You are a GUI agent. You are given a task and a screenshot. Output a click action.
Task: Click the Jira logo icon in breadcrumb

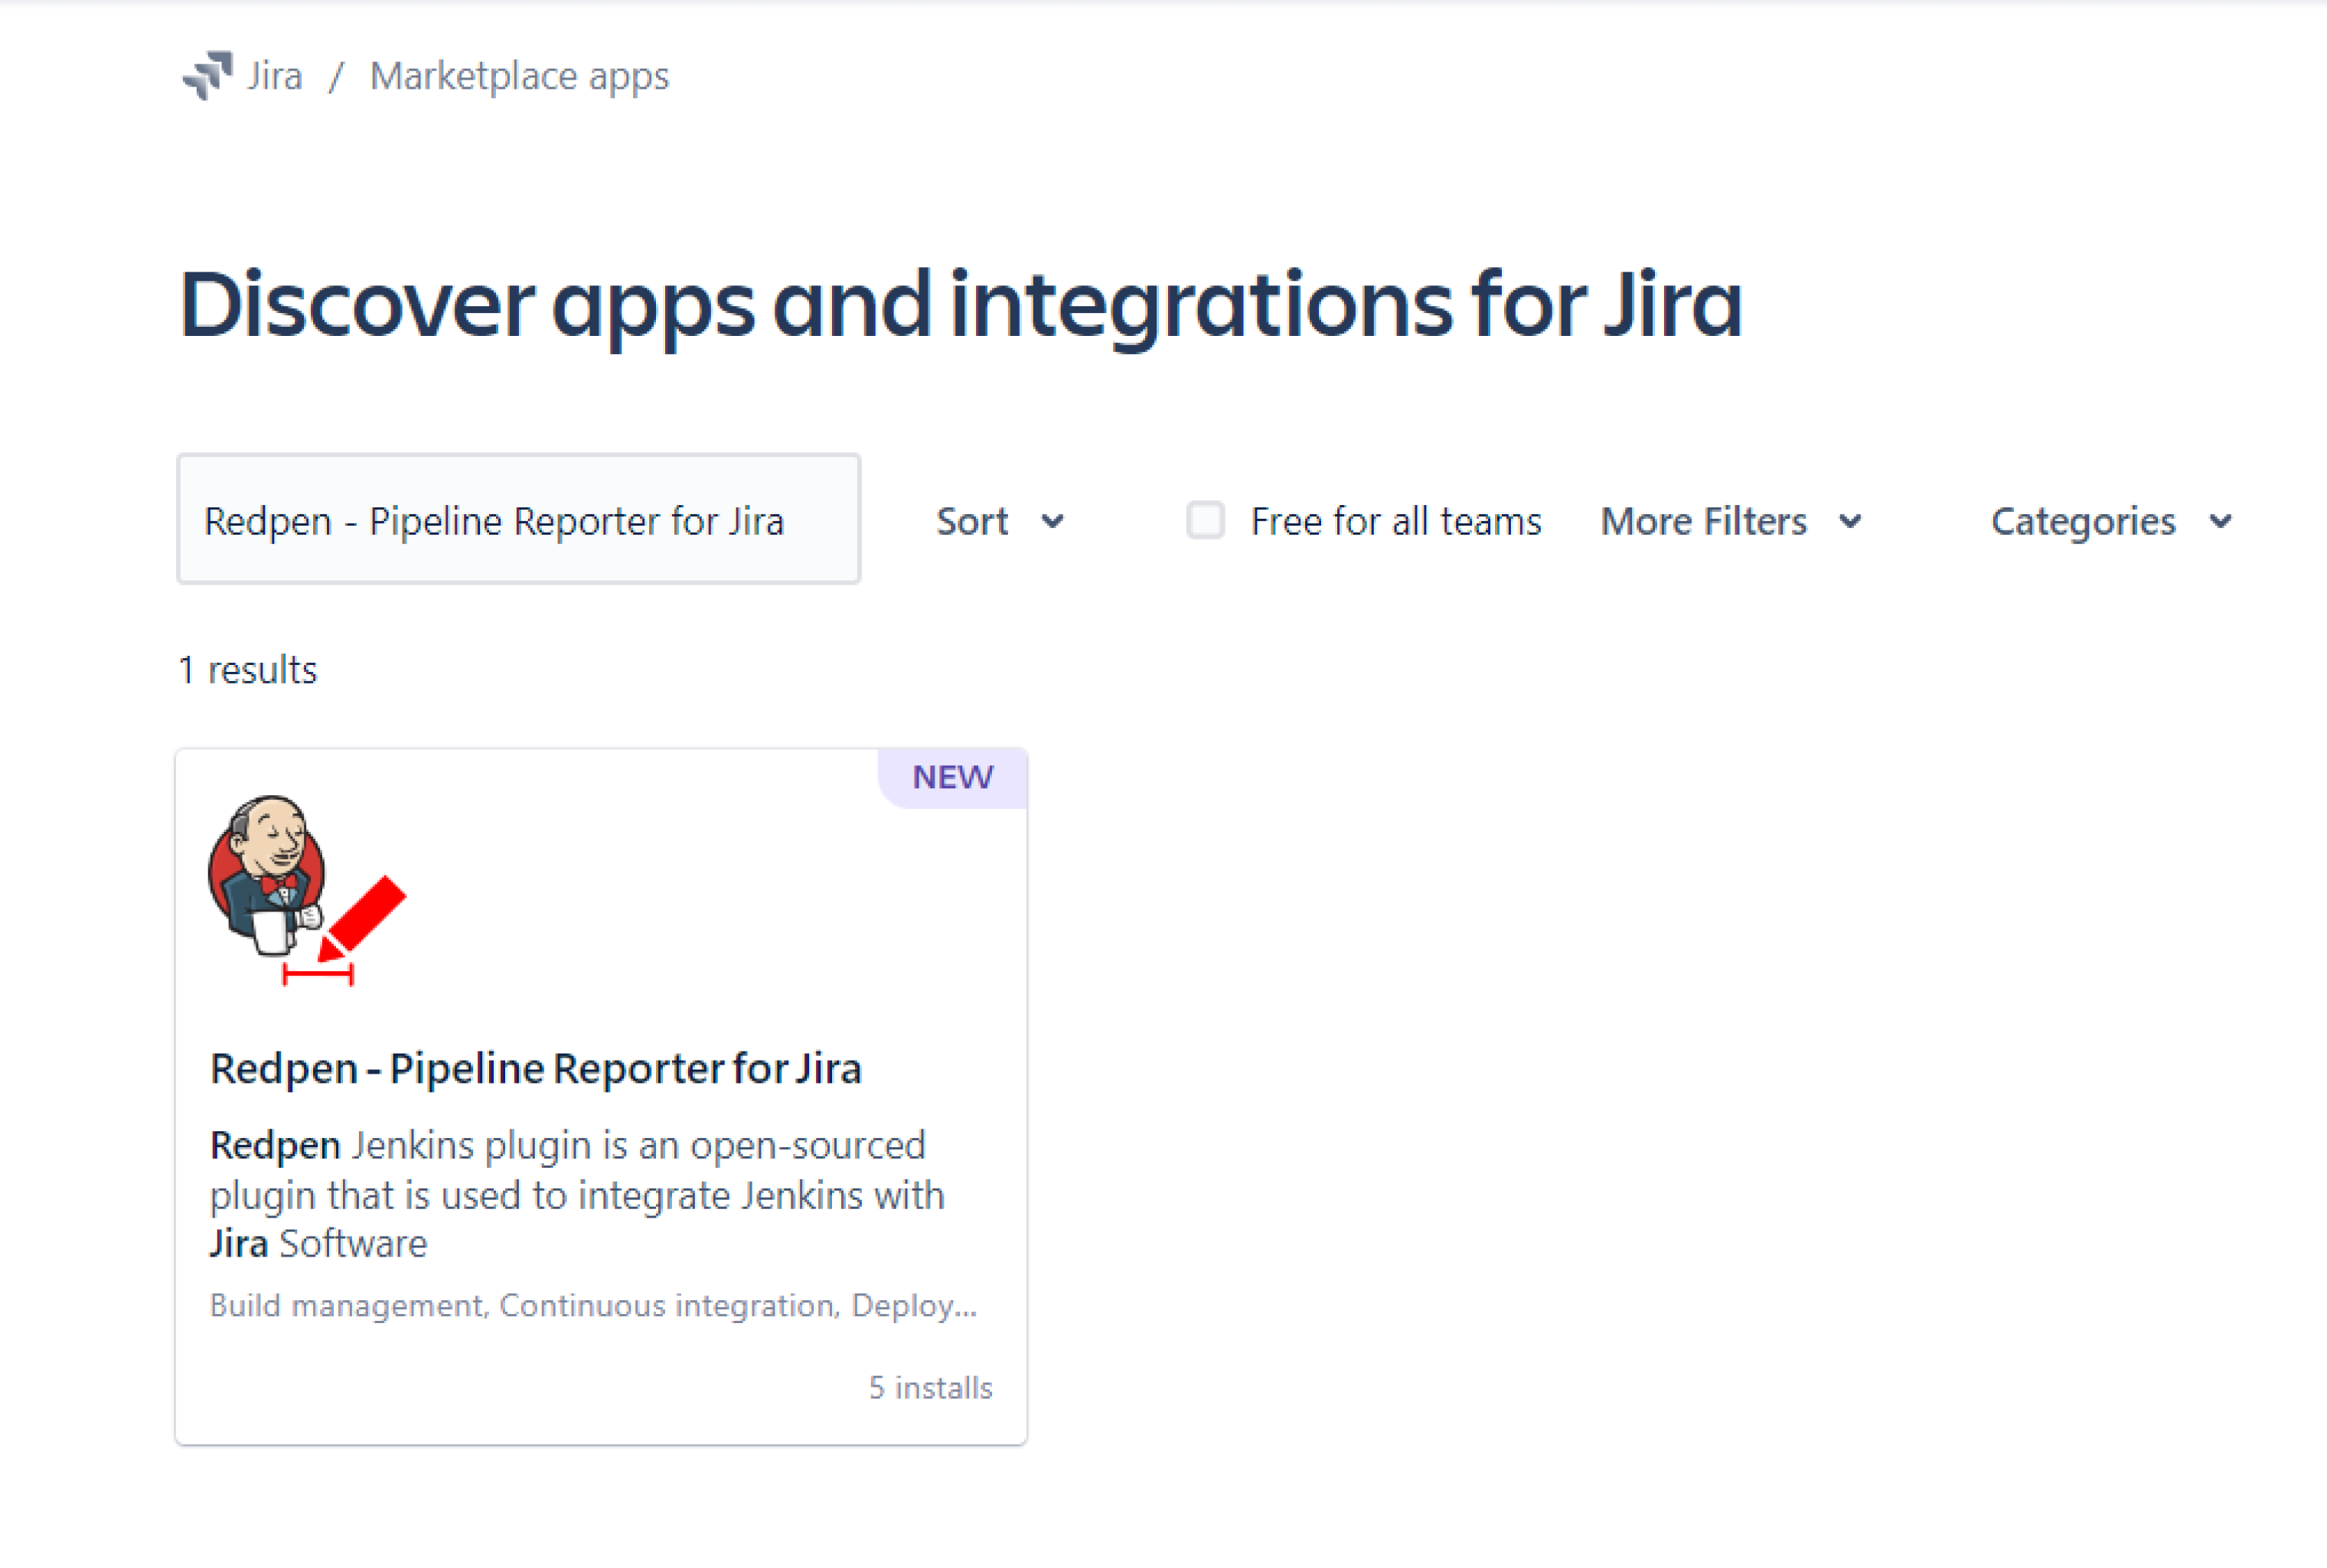pos(208,75)
